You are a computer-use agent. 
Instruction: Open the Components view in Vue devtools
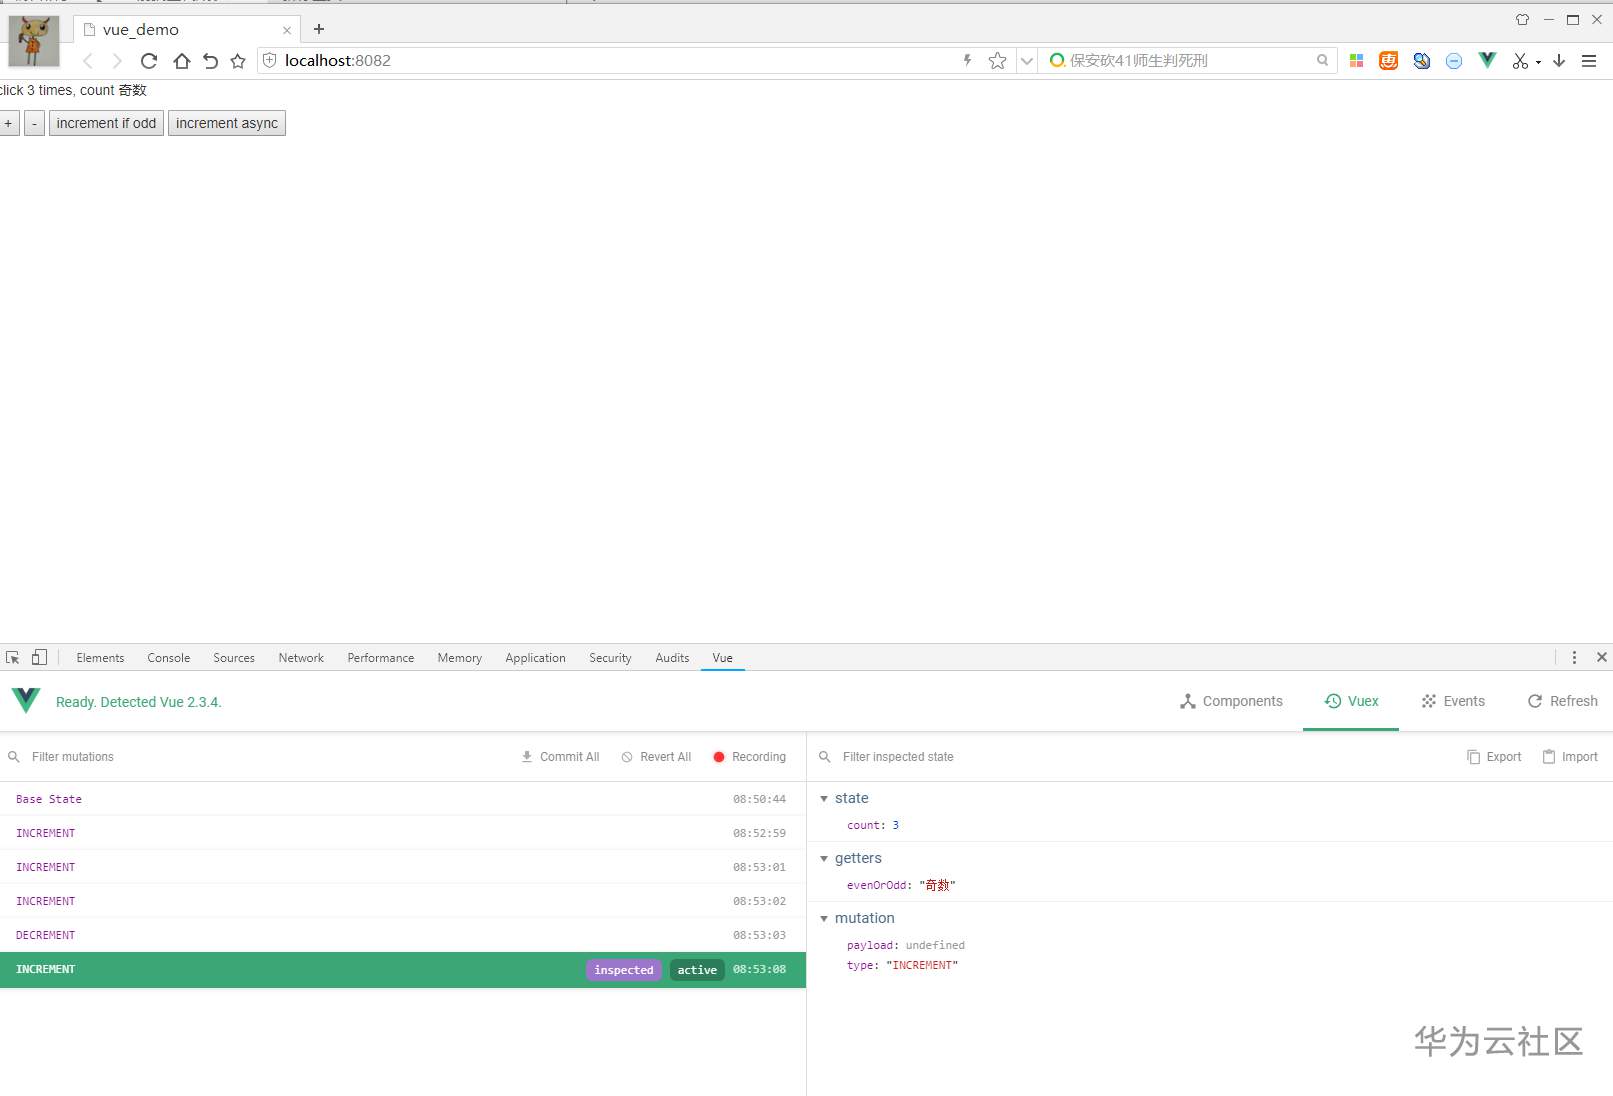tap(1231, 701)
